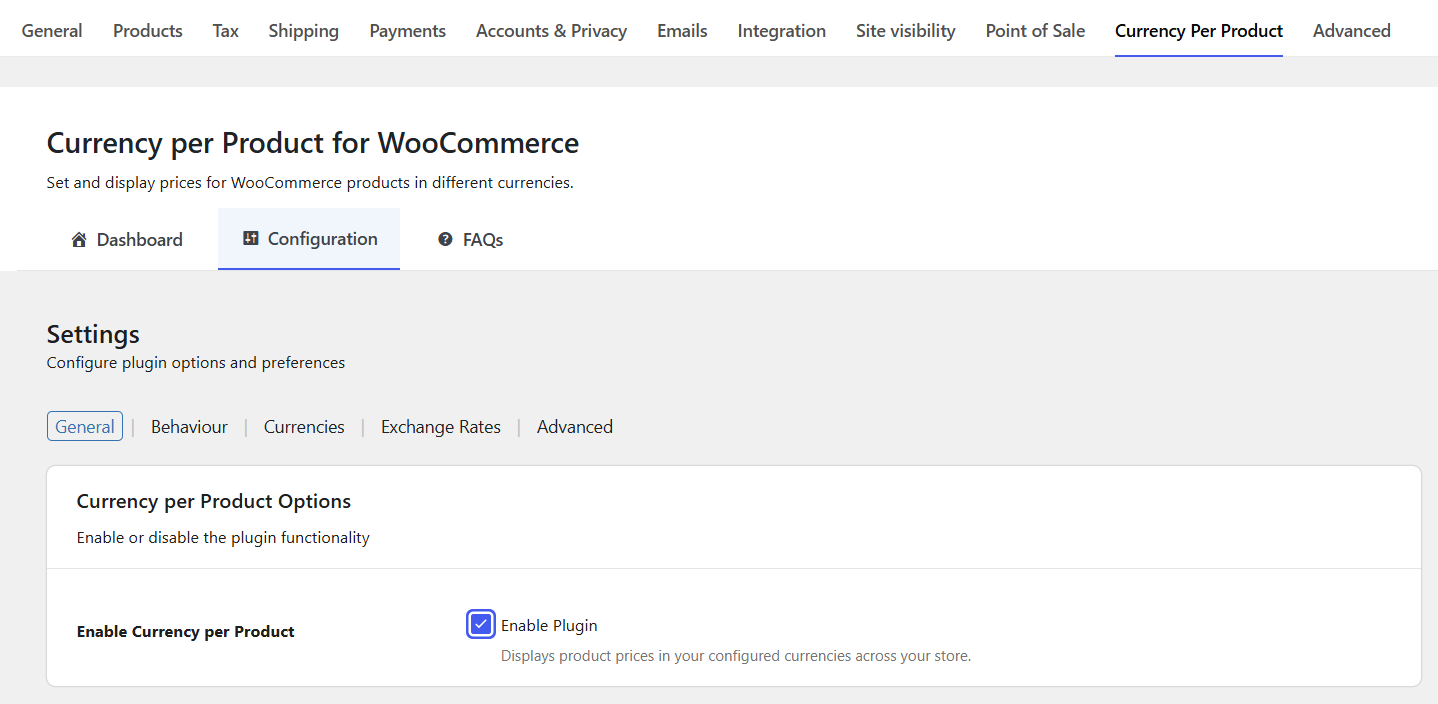
Task: Select the Currency Per Product tab
Action: 1199,31
